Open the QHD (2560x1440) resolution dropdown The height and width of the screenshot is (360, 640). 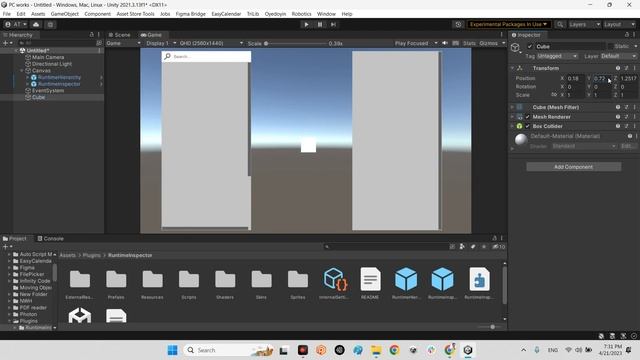(x=211, y=43)
